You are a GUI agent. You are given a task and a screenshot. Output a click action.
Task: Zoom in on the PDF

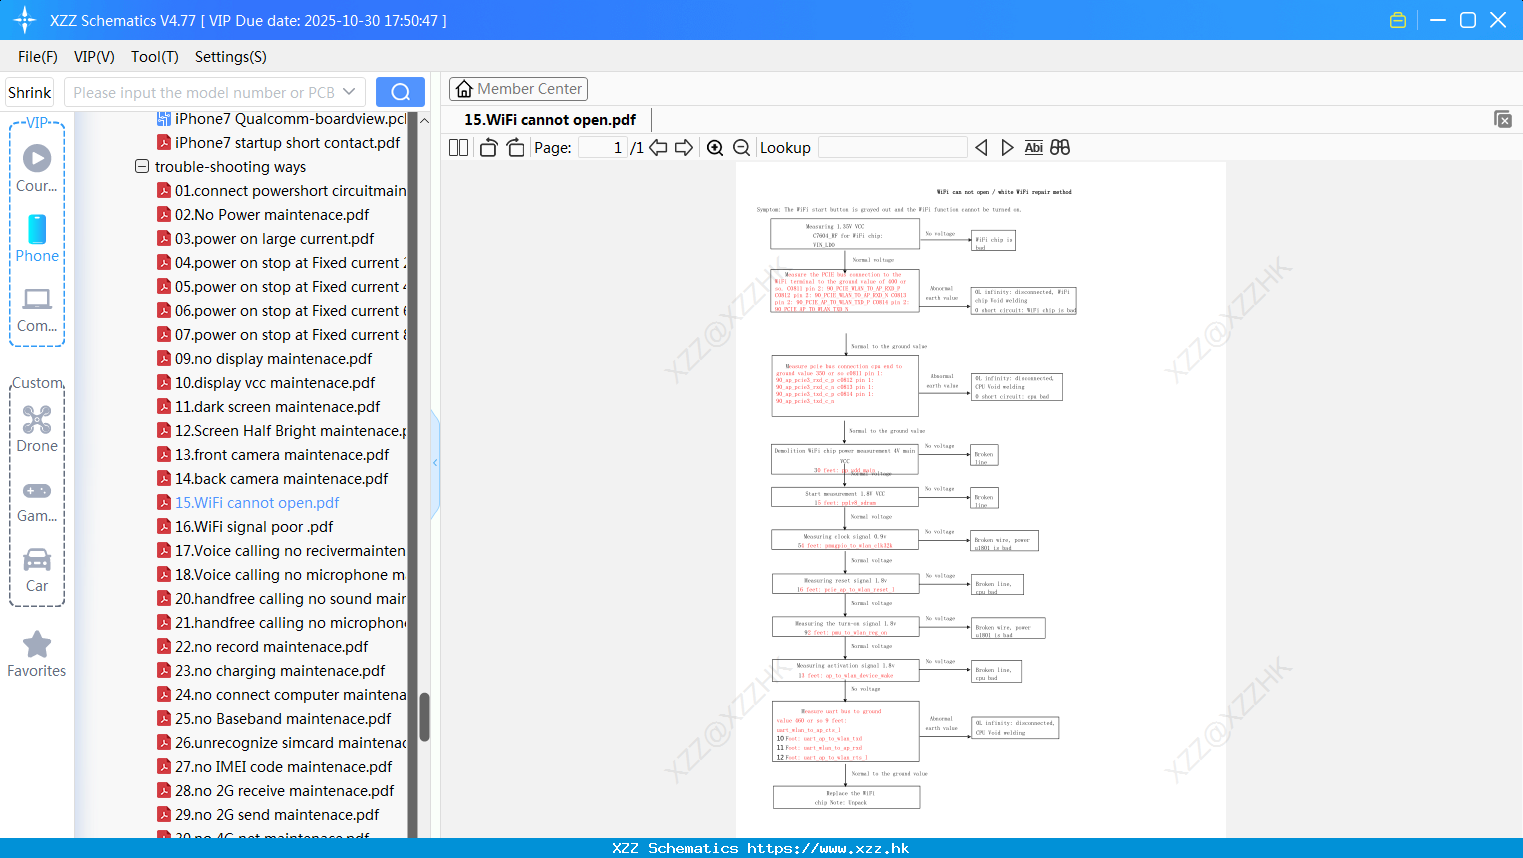coord(715,148)
